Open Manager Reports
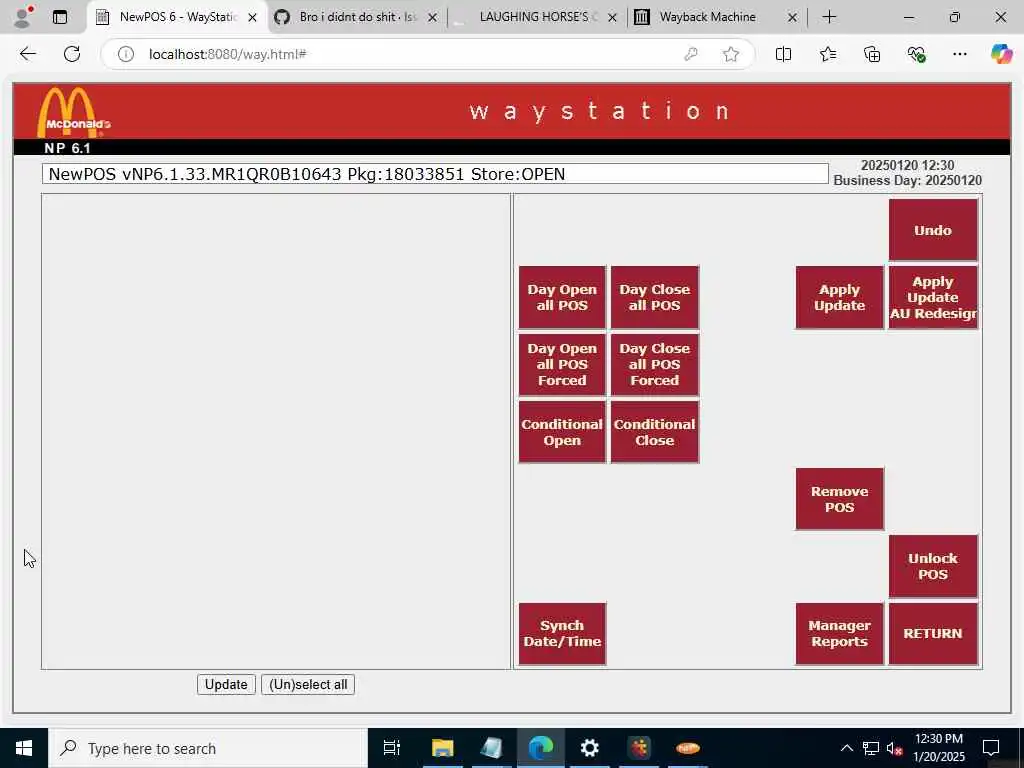Image resolution: width=1024 pixels, height=768 pixels. point(839,633)
